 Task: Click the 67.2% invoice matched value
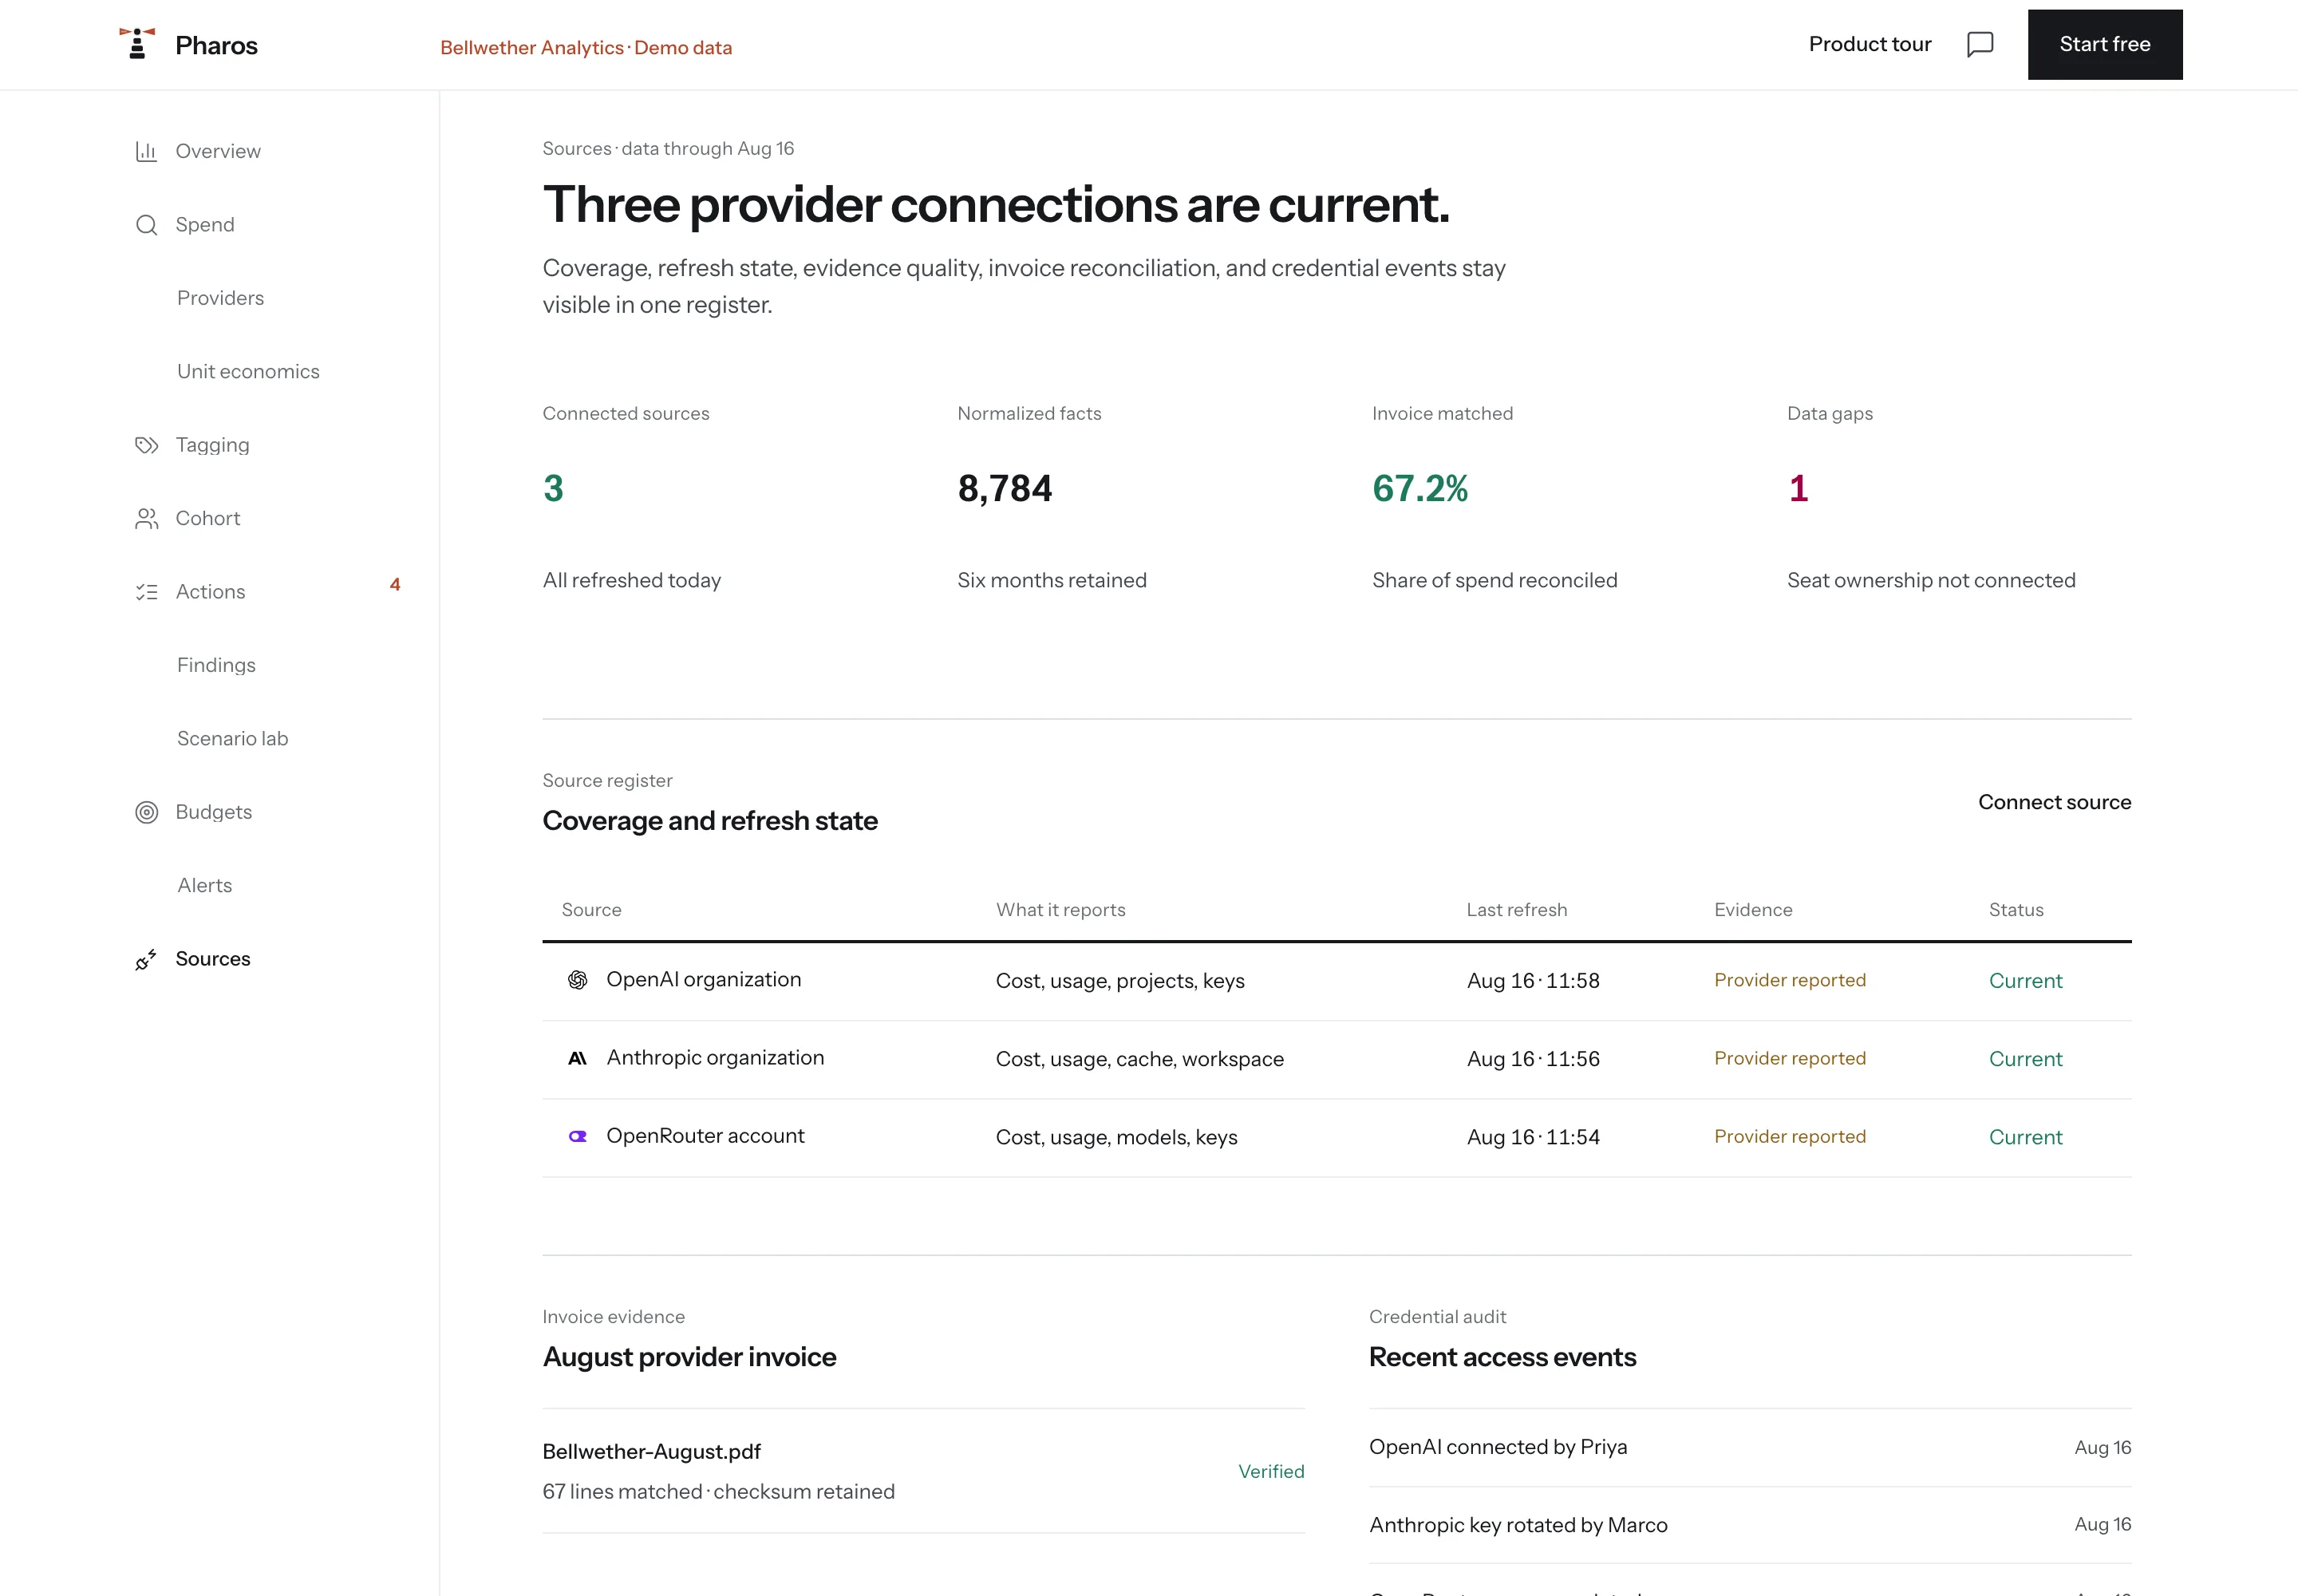[1419, 488]
